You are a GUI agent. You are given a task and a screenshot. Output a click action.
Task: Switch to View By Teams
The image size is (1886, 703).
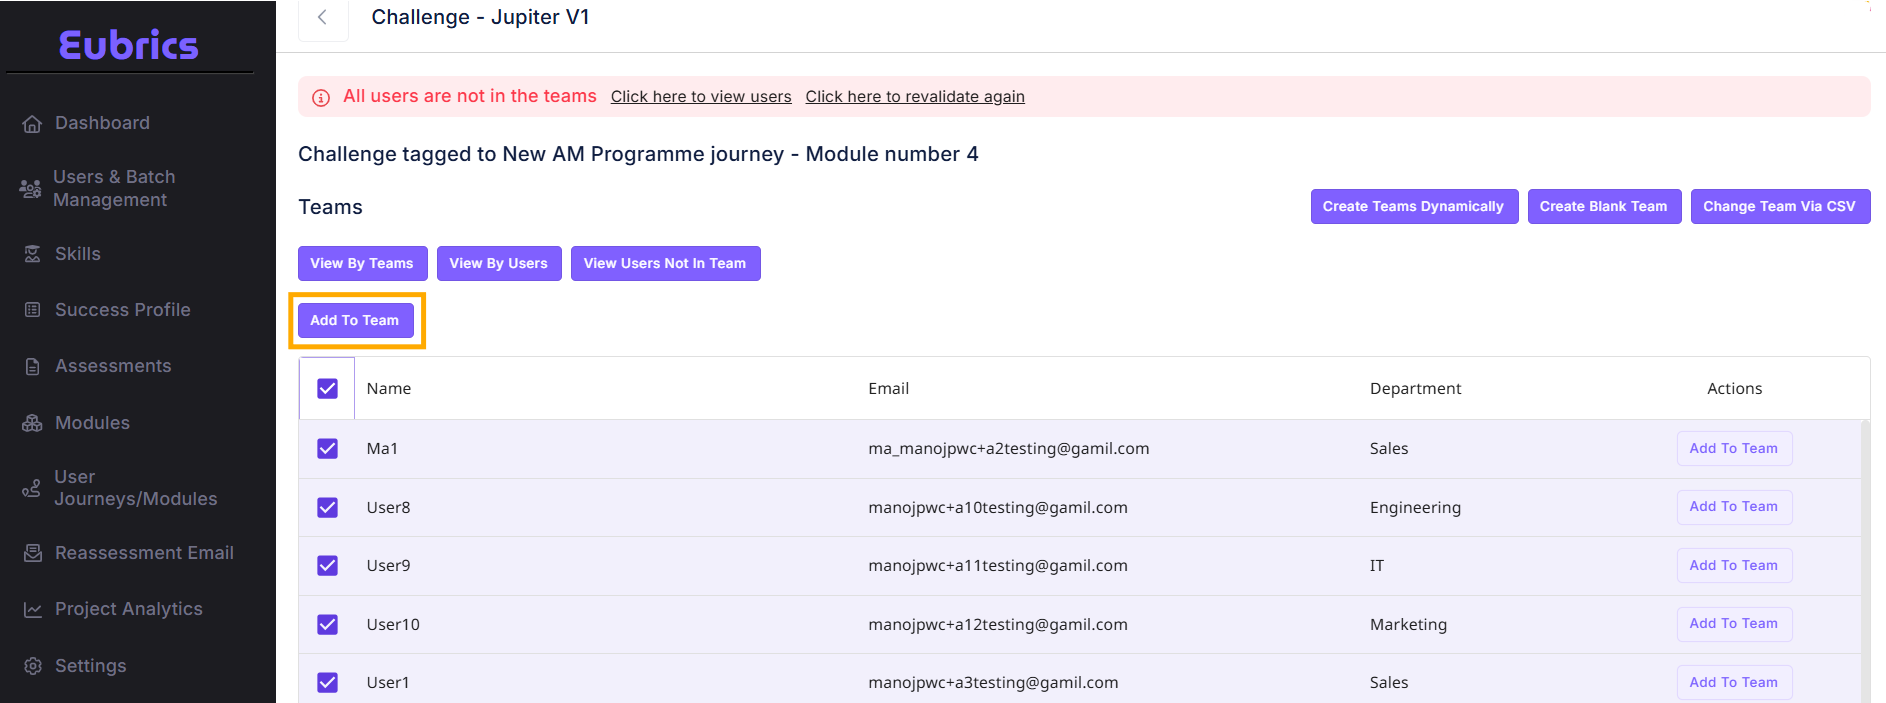tap(362, 264)
